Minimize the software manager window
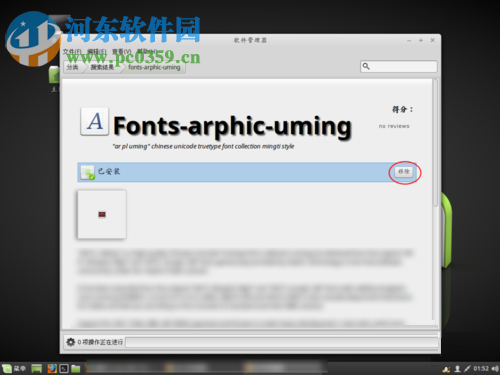This screenshot has height=375, width=500. coord(409,41)
